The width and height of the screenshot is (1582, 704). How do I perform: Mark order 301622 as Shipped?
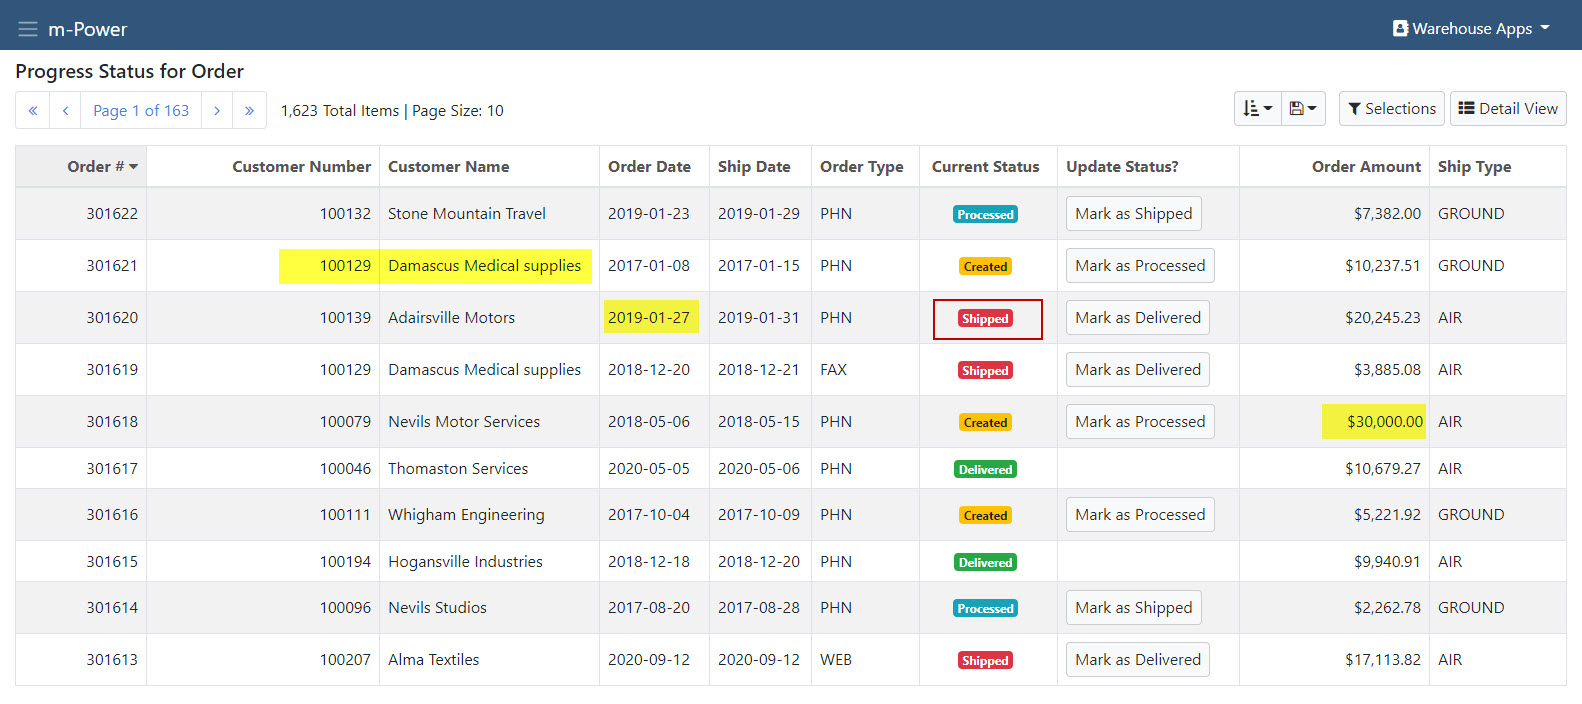point(1133,214)
